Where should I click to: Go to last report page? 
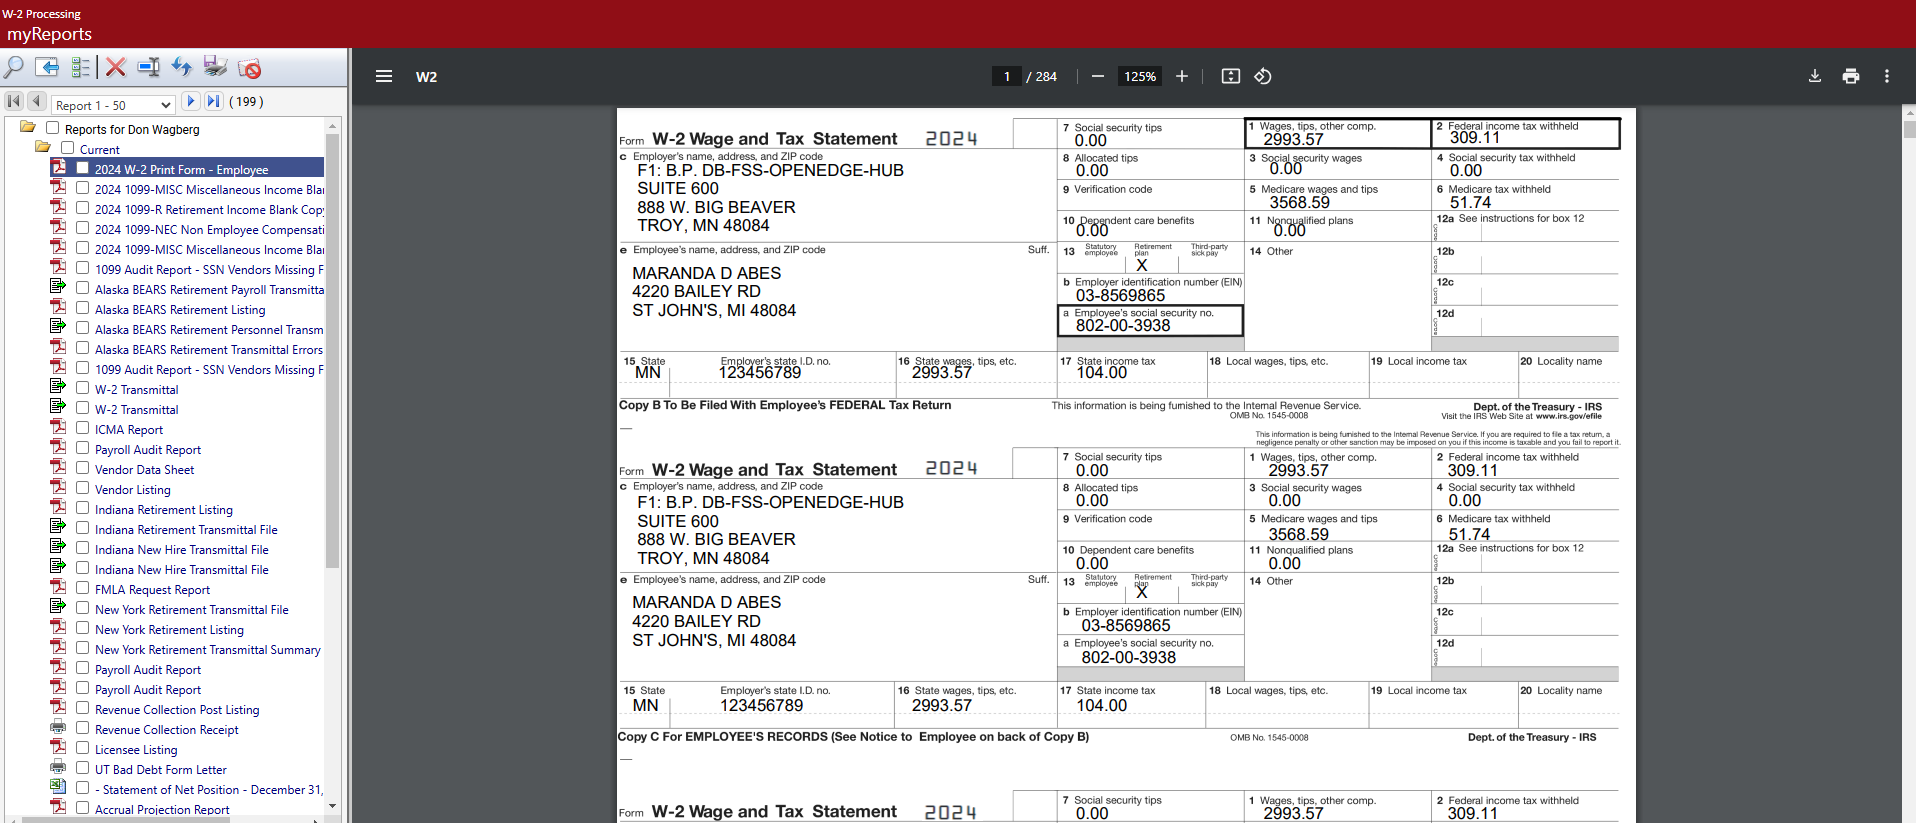point(214,101)
